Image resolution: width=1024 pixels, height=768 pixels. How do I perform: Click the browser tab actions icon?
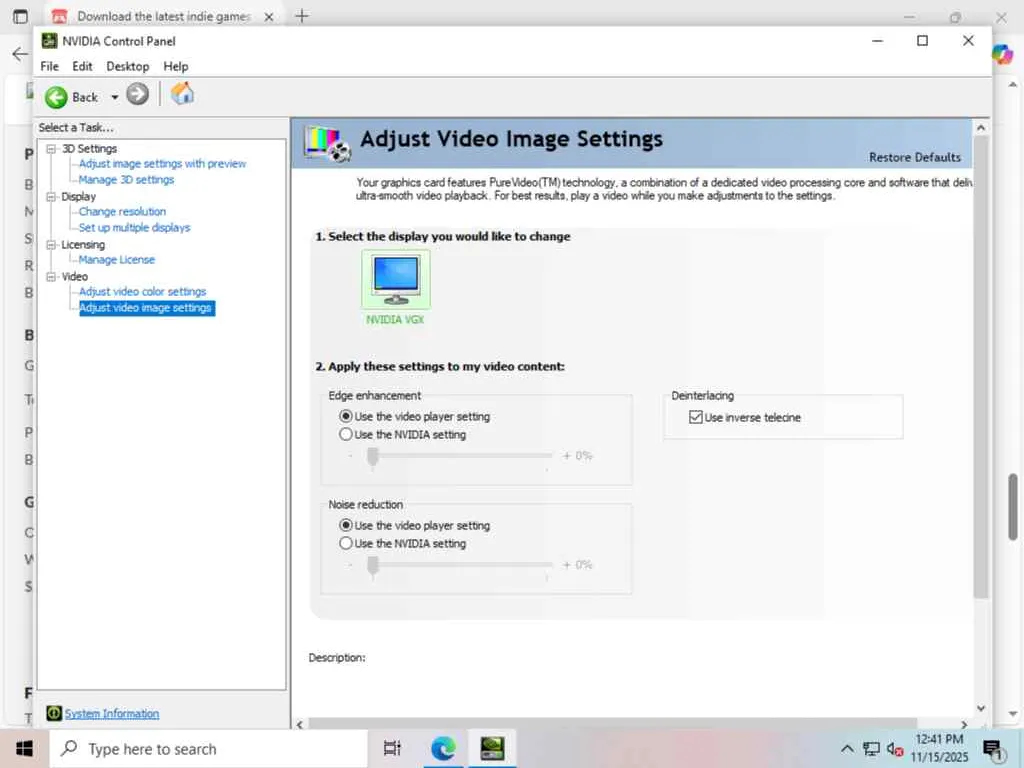click(x=21, y=16)
